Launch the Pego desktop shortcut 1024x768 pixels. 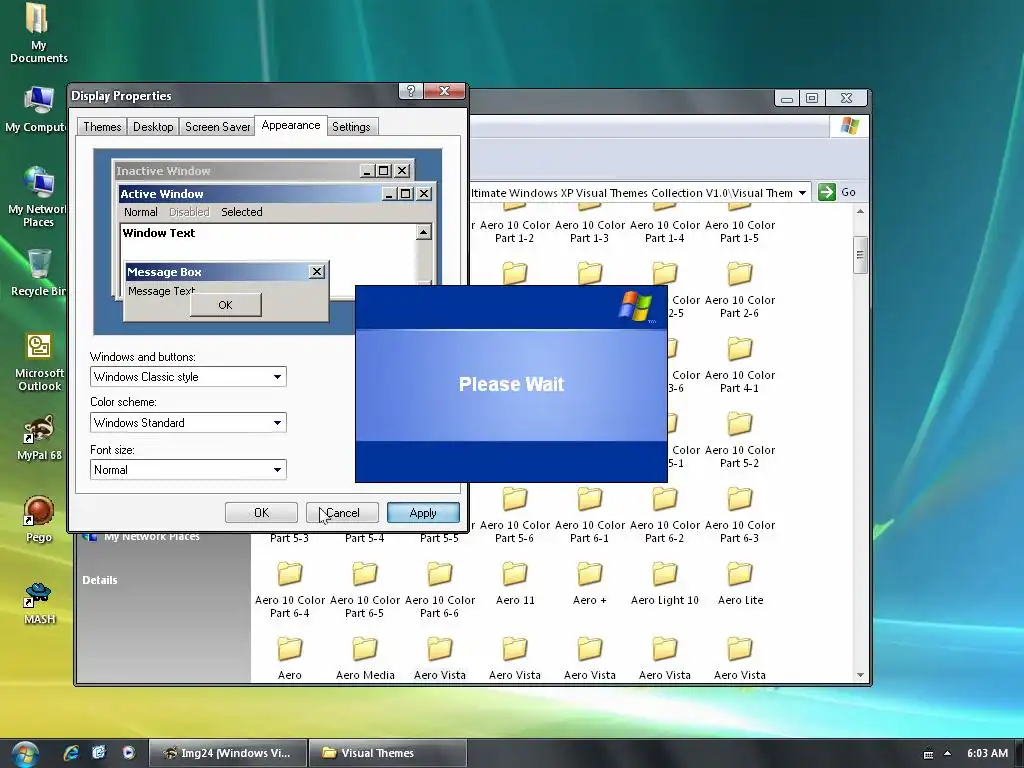[39, 519]
